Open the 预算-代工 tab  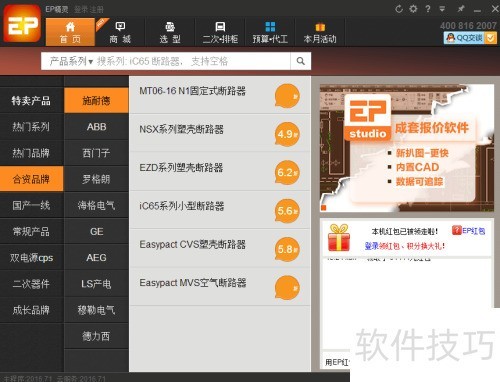(x=270, y=32)
